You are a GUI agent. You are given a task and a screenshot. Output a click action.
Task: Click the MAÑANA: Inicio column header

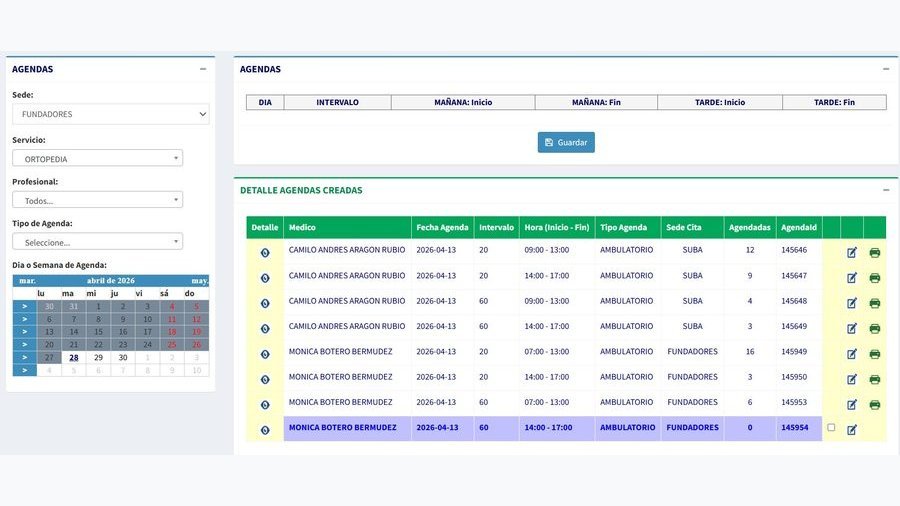pos(463,102)
